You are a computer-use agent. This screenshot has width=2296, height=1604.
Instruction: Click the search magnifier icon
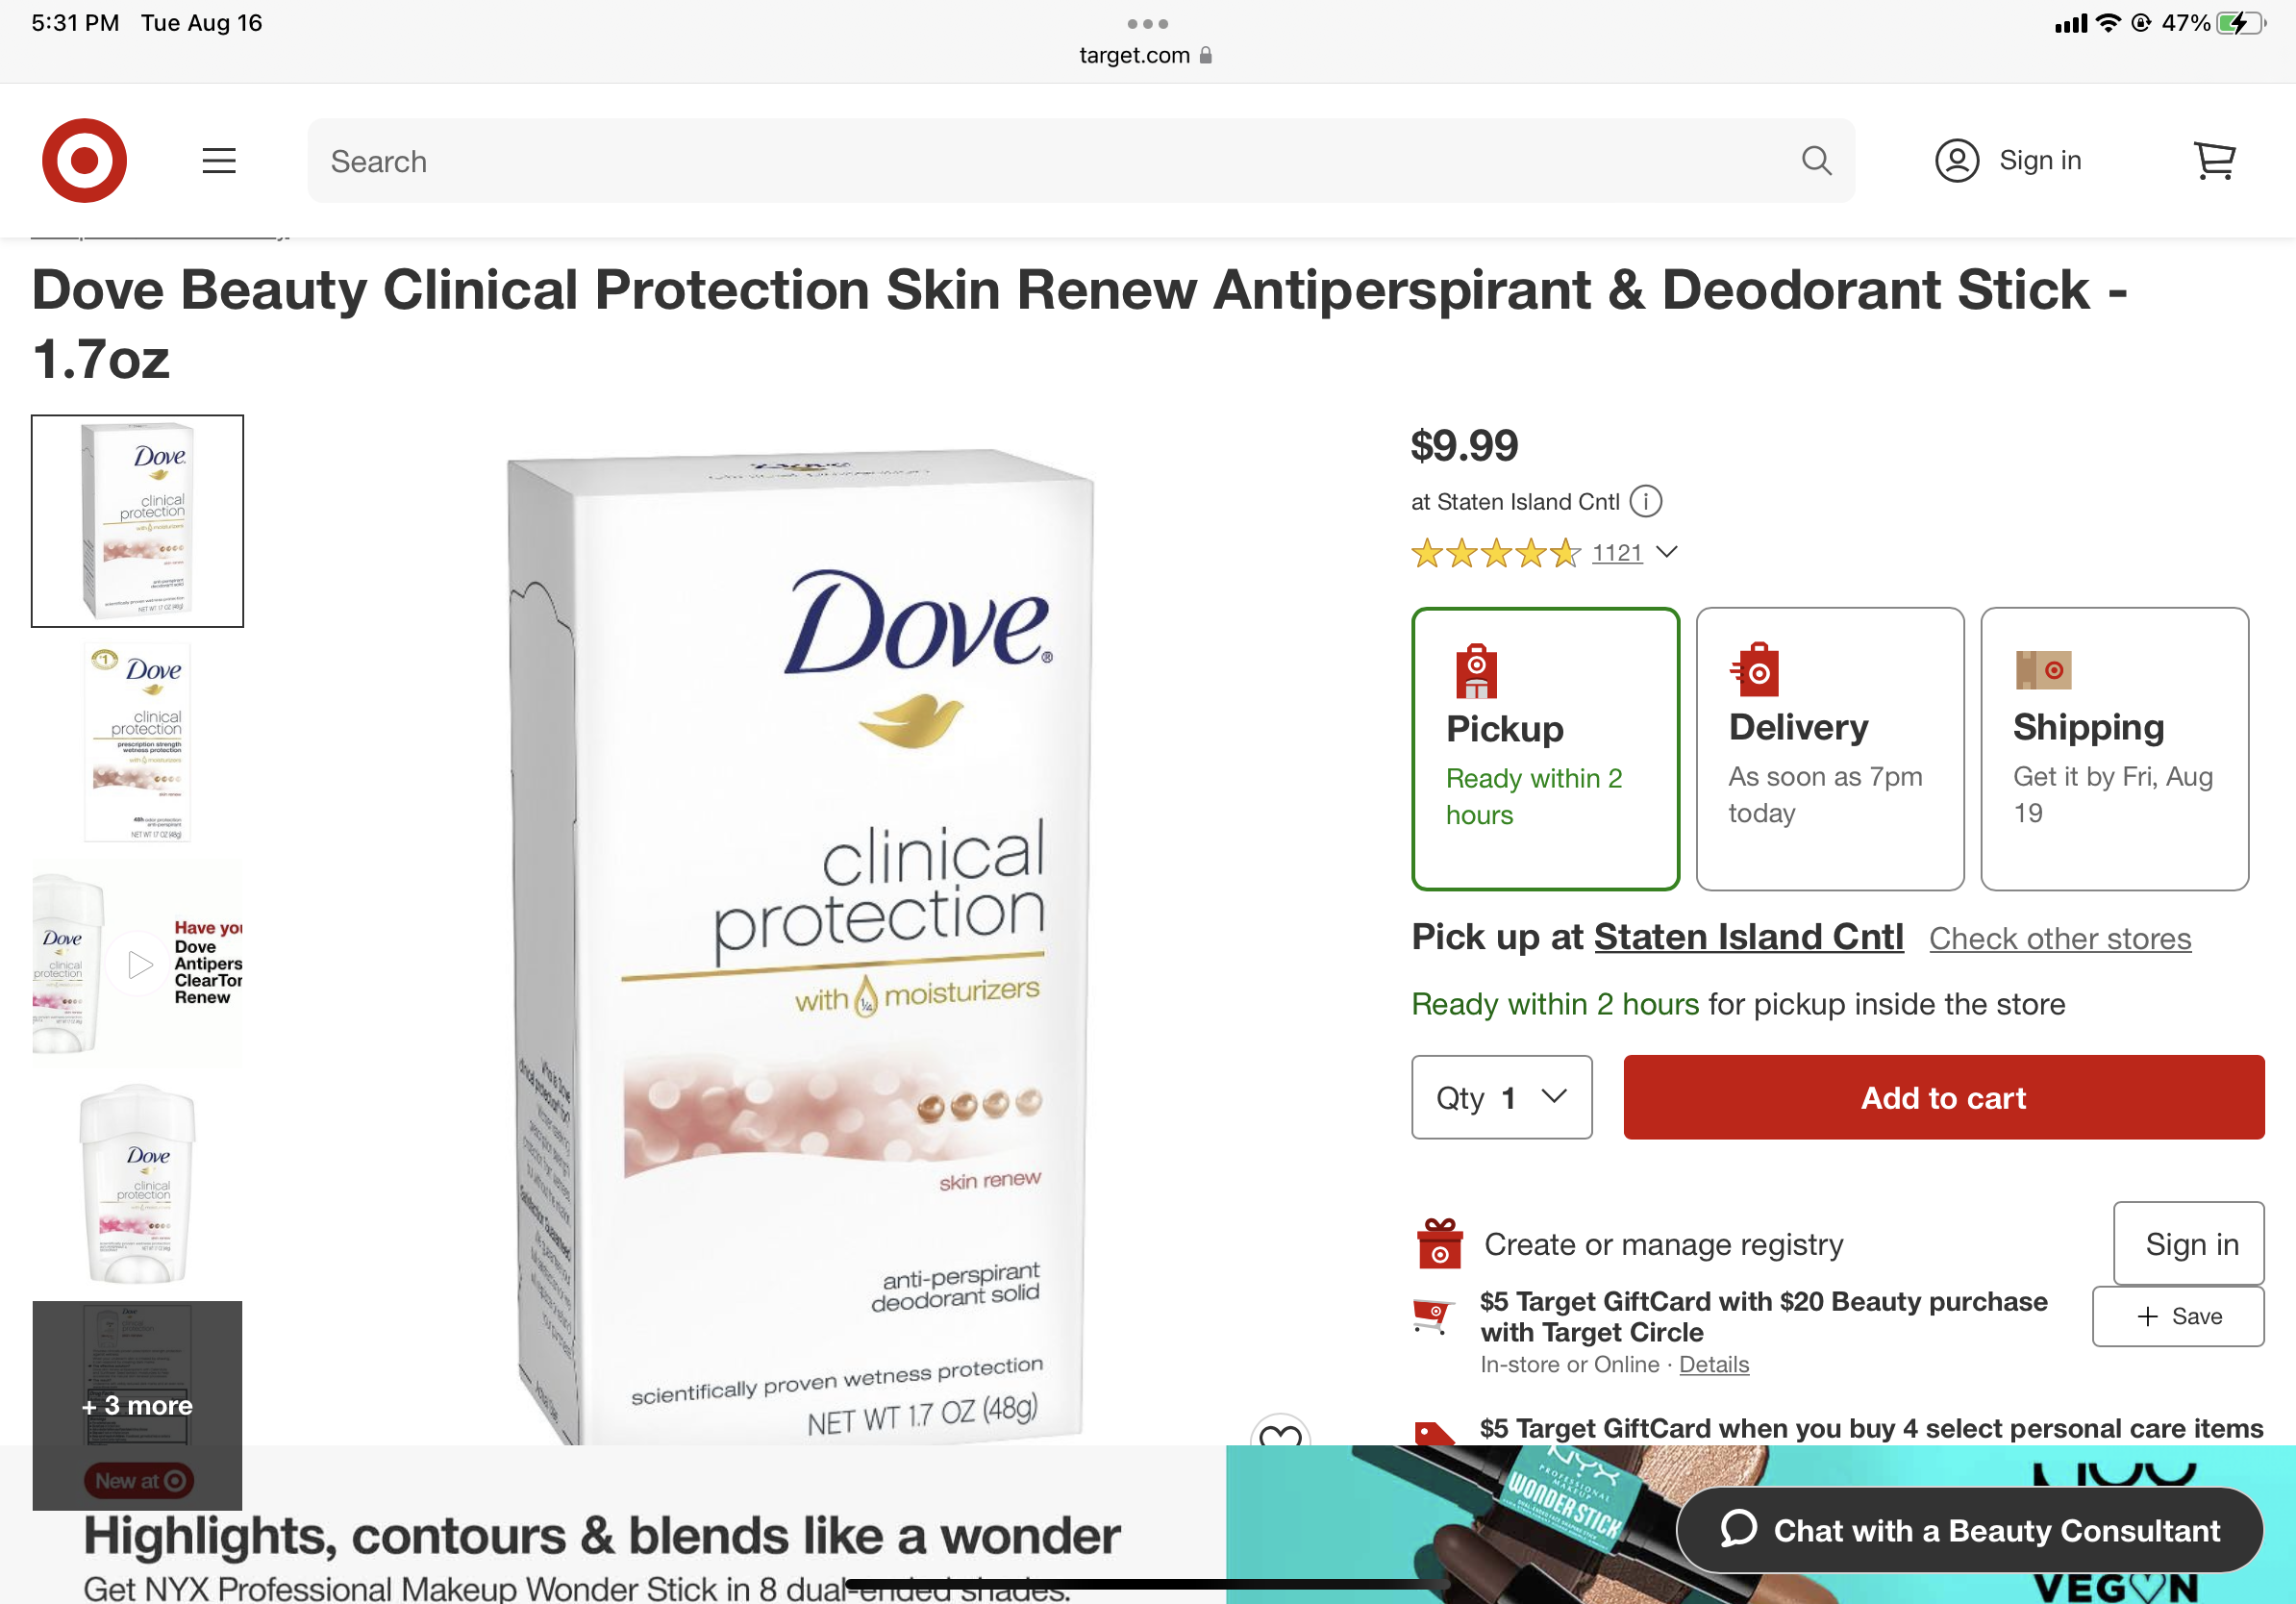(x=1816, y=160)
